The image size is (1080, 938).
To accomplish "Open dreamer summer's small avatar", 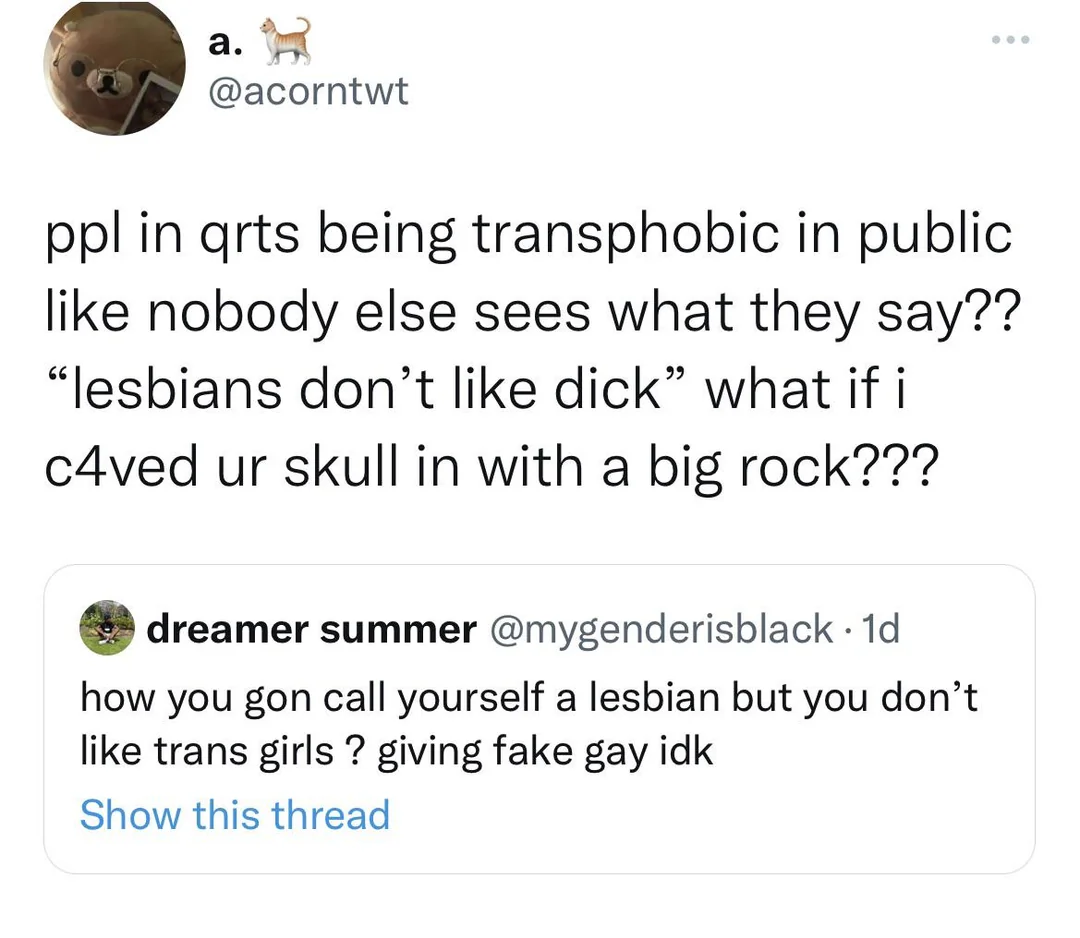I will tap(107, 627).
